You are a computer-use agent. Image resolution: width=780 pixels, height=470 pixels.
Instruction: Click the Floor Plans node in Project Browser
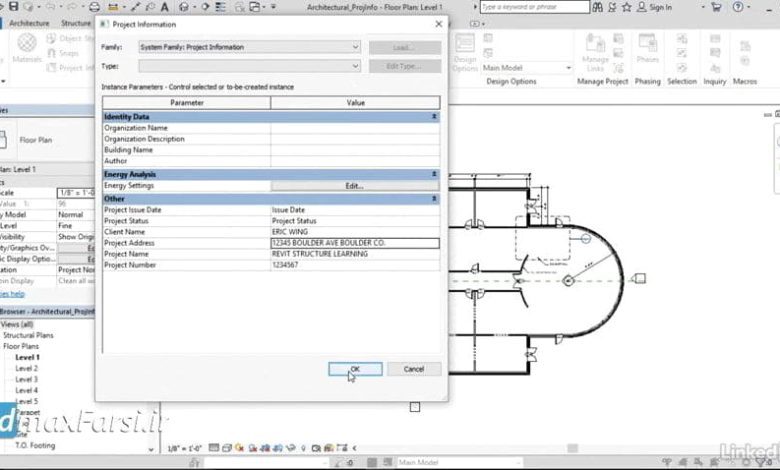click(20, 346)
